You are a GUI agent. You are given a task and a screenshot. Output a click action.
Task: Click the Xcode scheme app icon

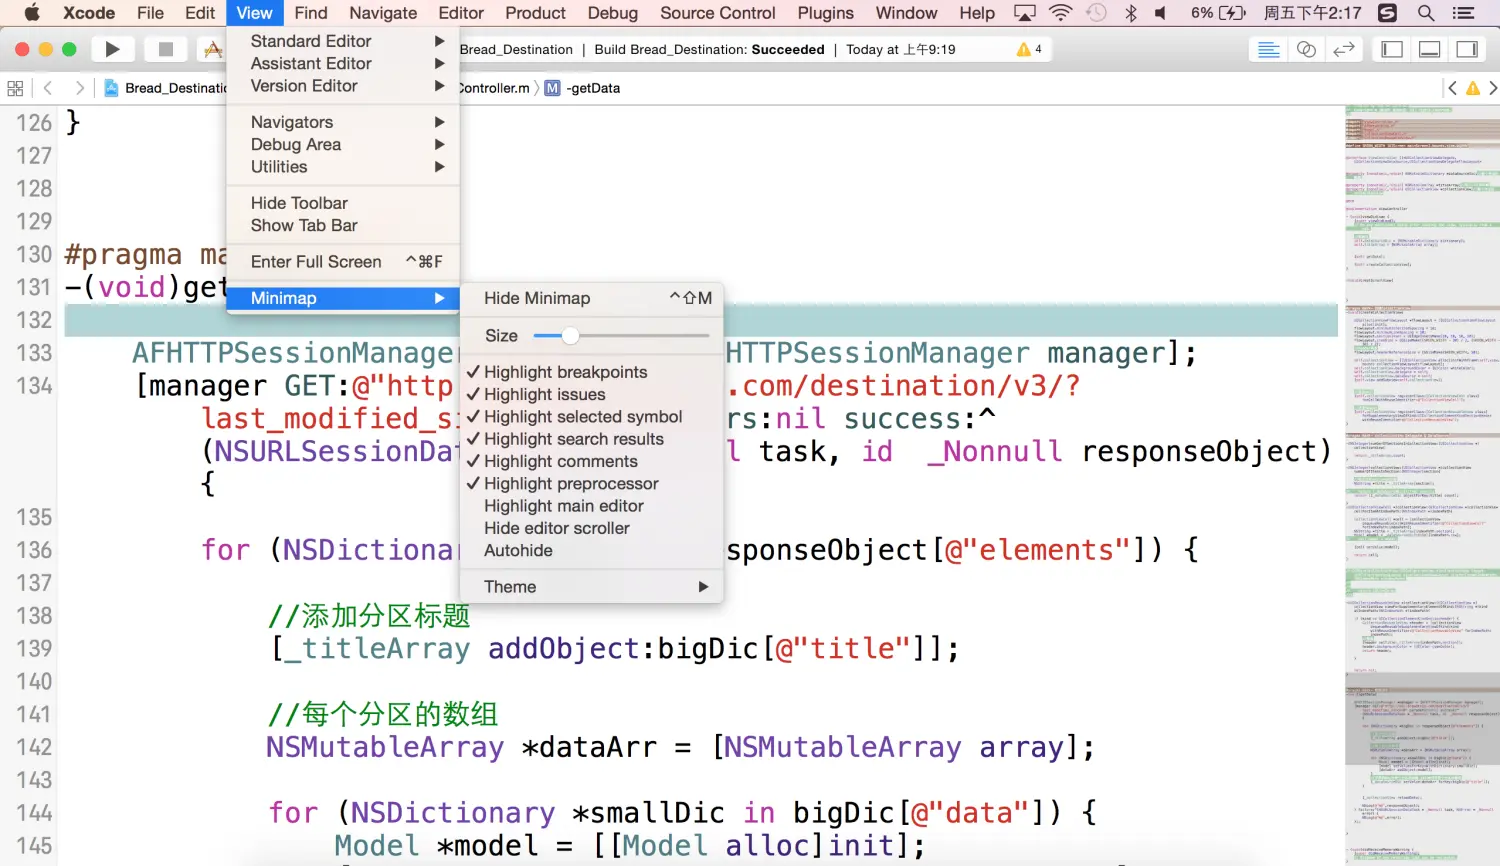tap(212, 49)
